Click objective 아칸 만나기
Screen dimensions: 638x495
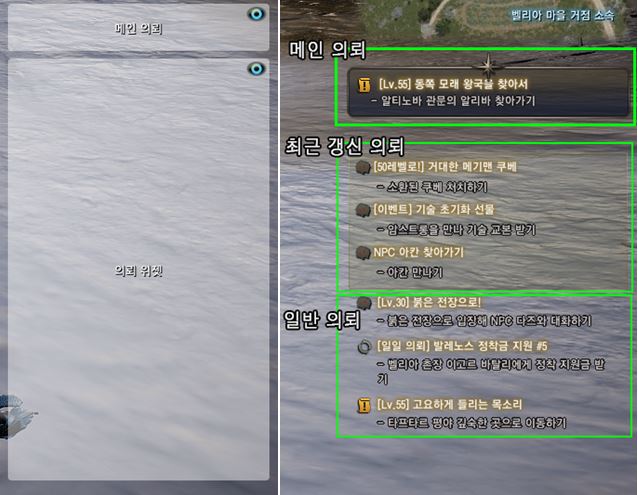(x=410, y=272)
